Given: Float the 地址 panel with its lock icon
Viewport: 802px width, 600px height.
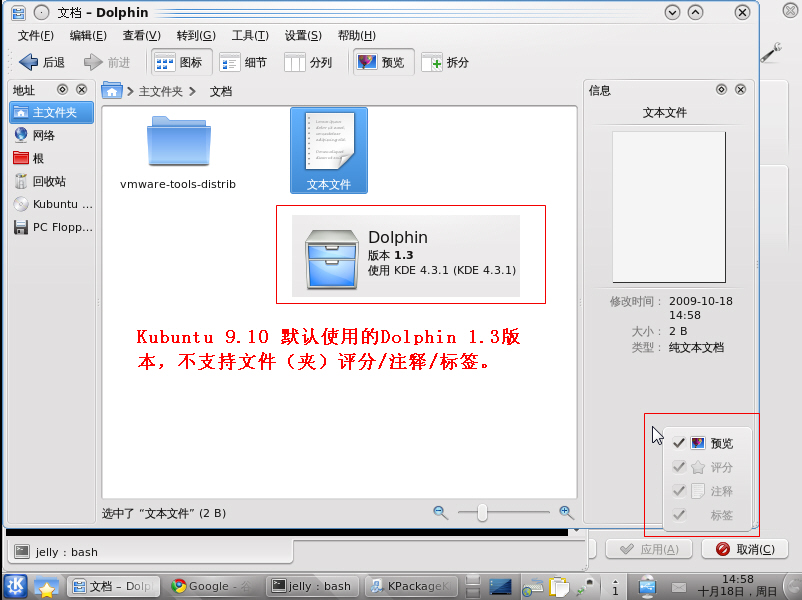Looking at the screenshot, I should coord(62,90).
